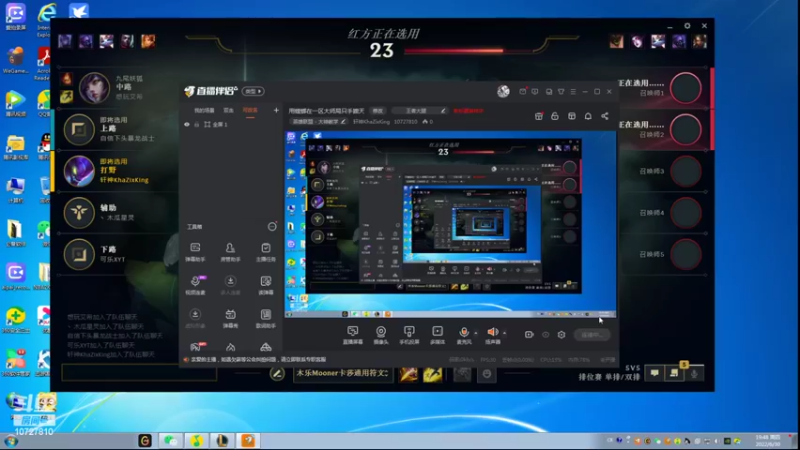The width and height of the screenshot is (800, 450).
Task: Open Internet Explorer desktop shortcut
Action: coord(46,19)
